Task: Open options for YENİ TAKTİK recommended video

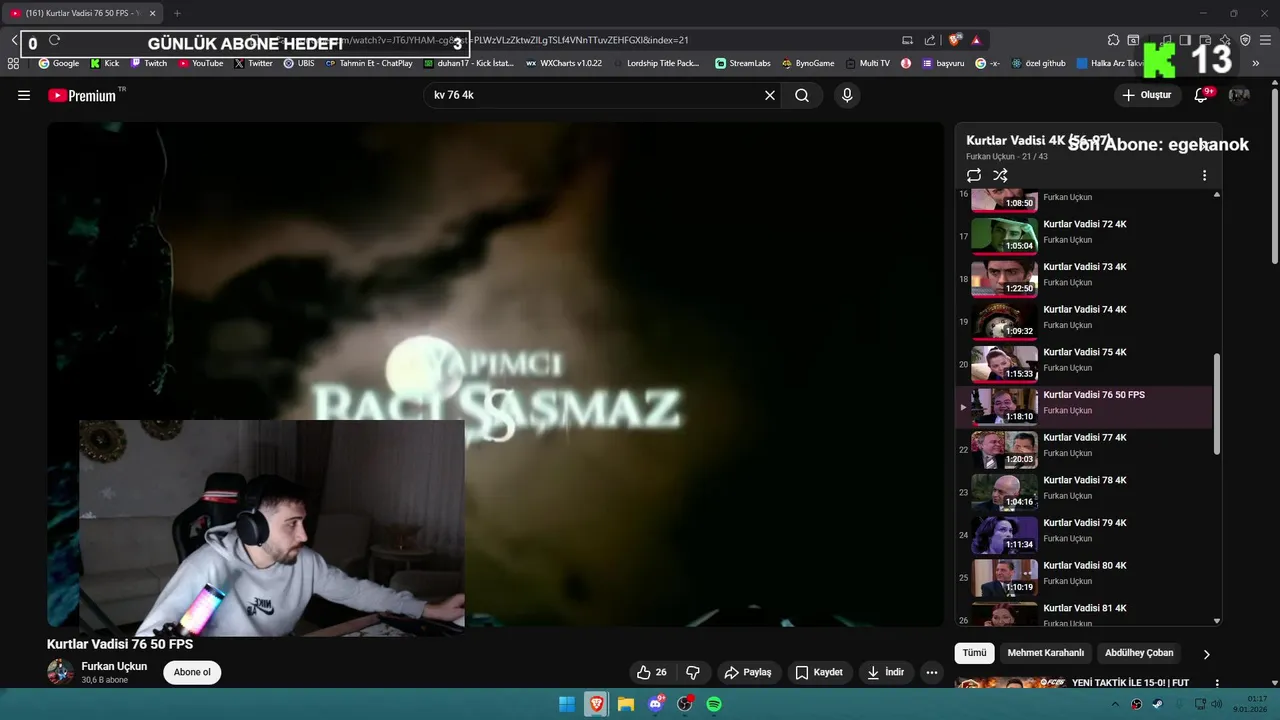Action: pos(1217,684)
